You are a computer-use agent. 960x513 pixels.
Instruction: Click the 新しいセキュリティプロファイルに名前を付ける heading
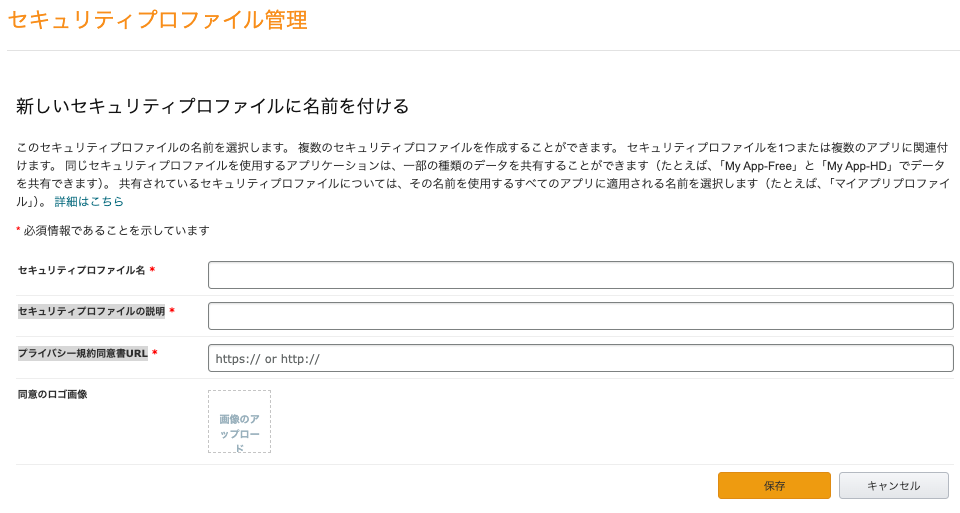213,106
